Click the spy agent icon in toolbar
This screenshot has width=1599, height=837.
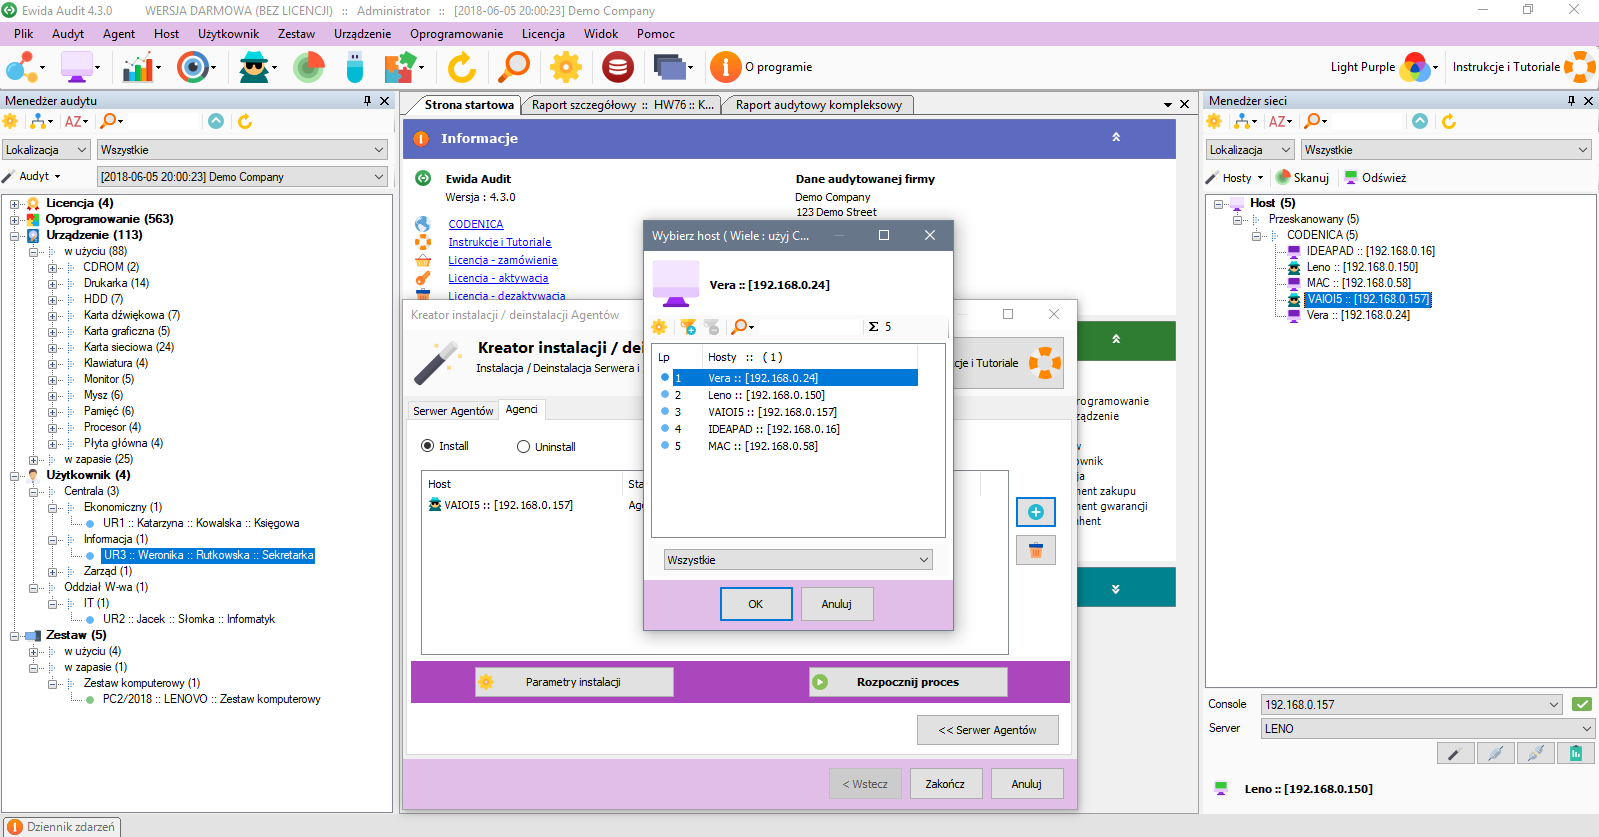click(x=255, y=68)
